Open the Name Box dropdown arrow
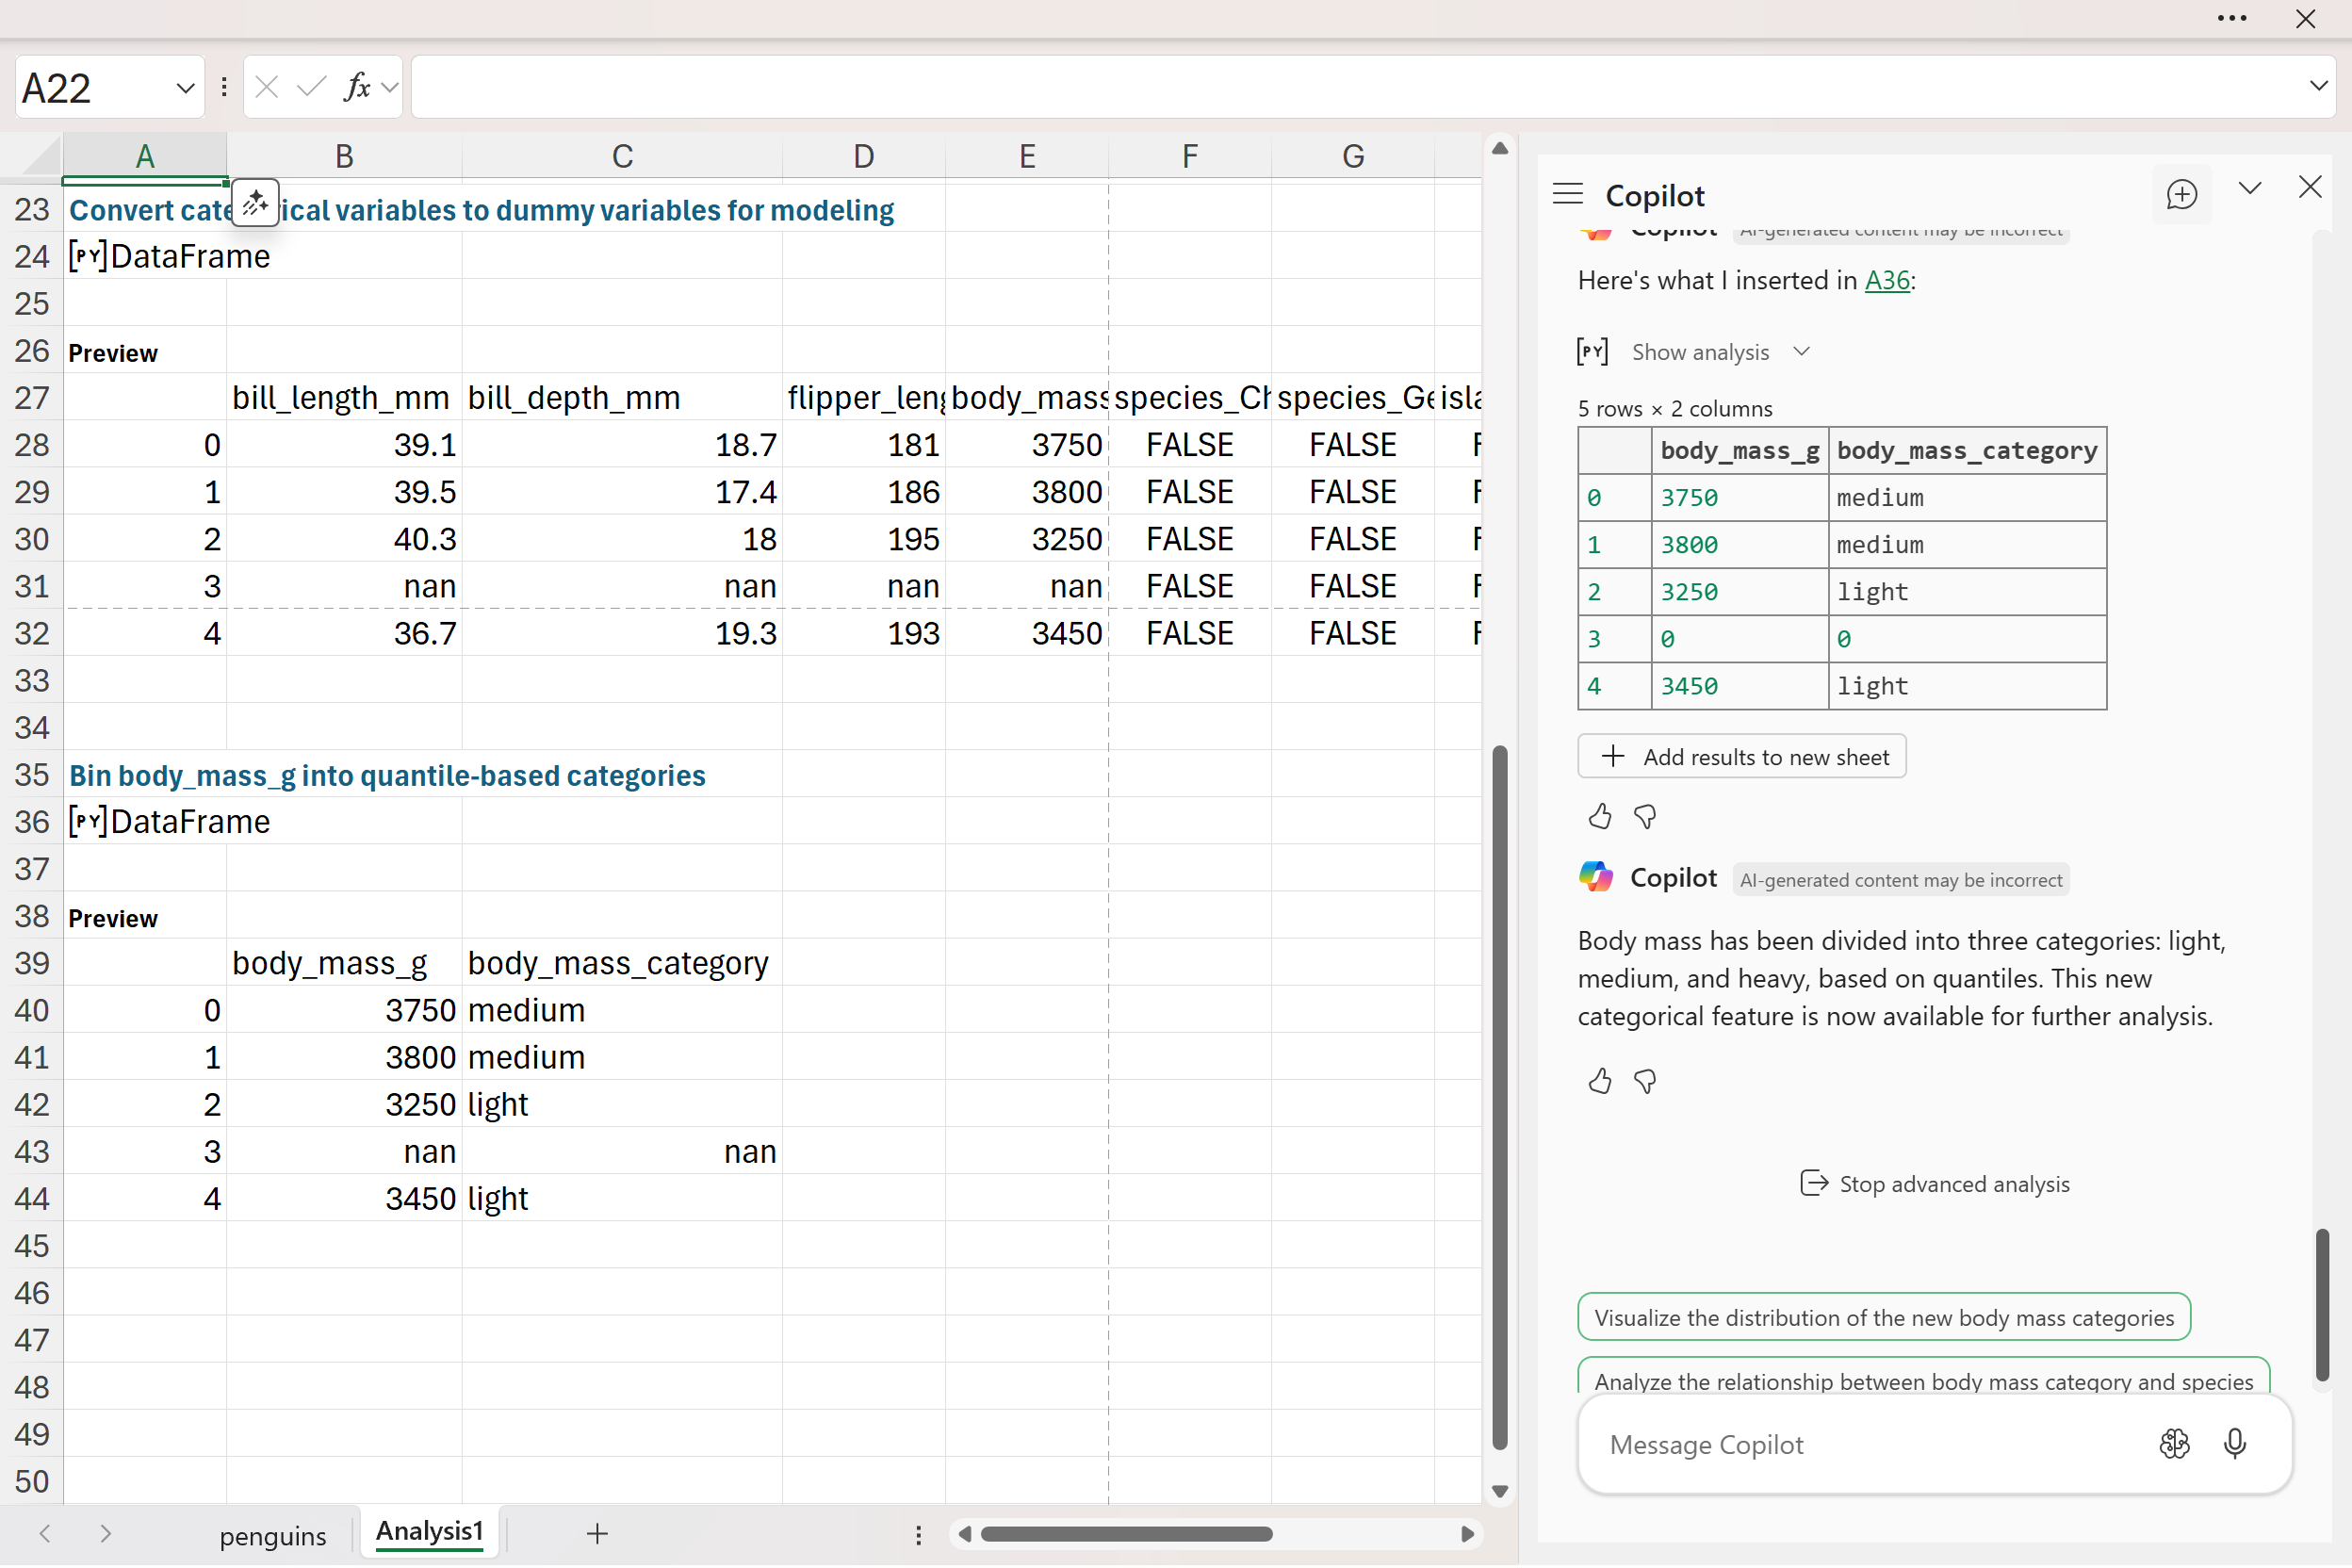This screenshot has height=1568, width=2352. [x=185, y=88]
